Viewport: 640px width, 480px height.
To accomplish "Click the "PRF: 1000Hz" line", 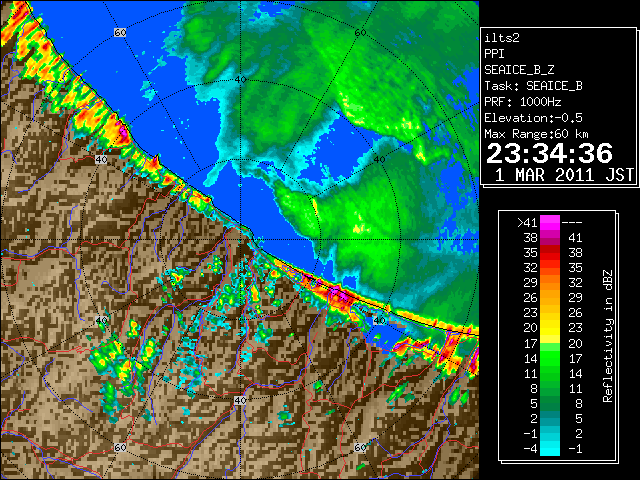I will [523, 102].
